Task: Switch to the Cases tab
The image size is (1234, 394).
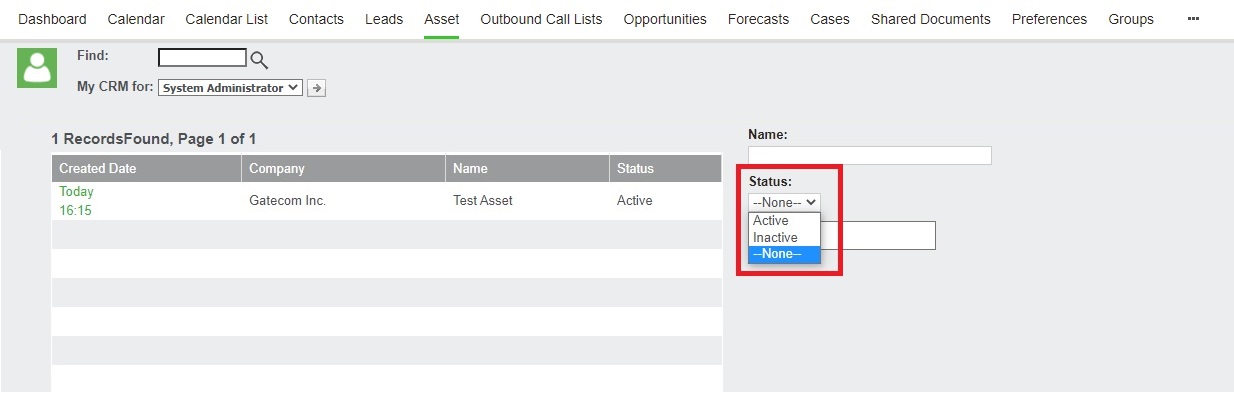Action: tap(830, 19)
